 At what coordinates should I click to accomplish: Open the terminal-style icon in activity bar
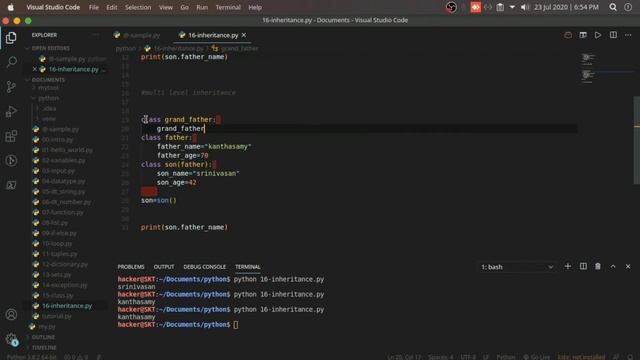click(11, 185)
